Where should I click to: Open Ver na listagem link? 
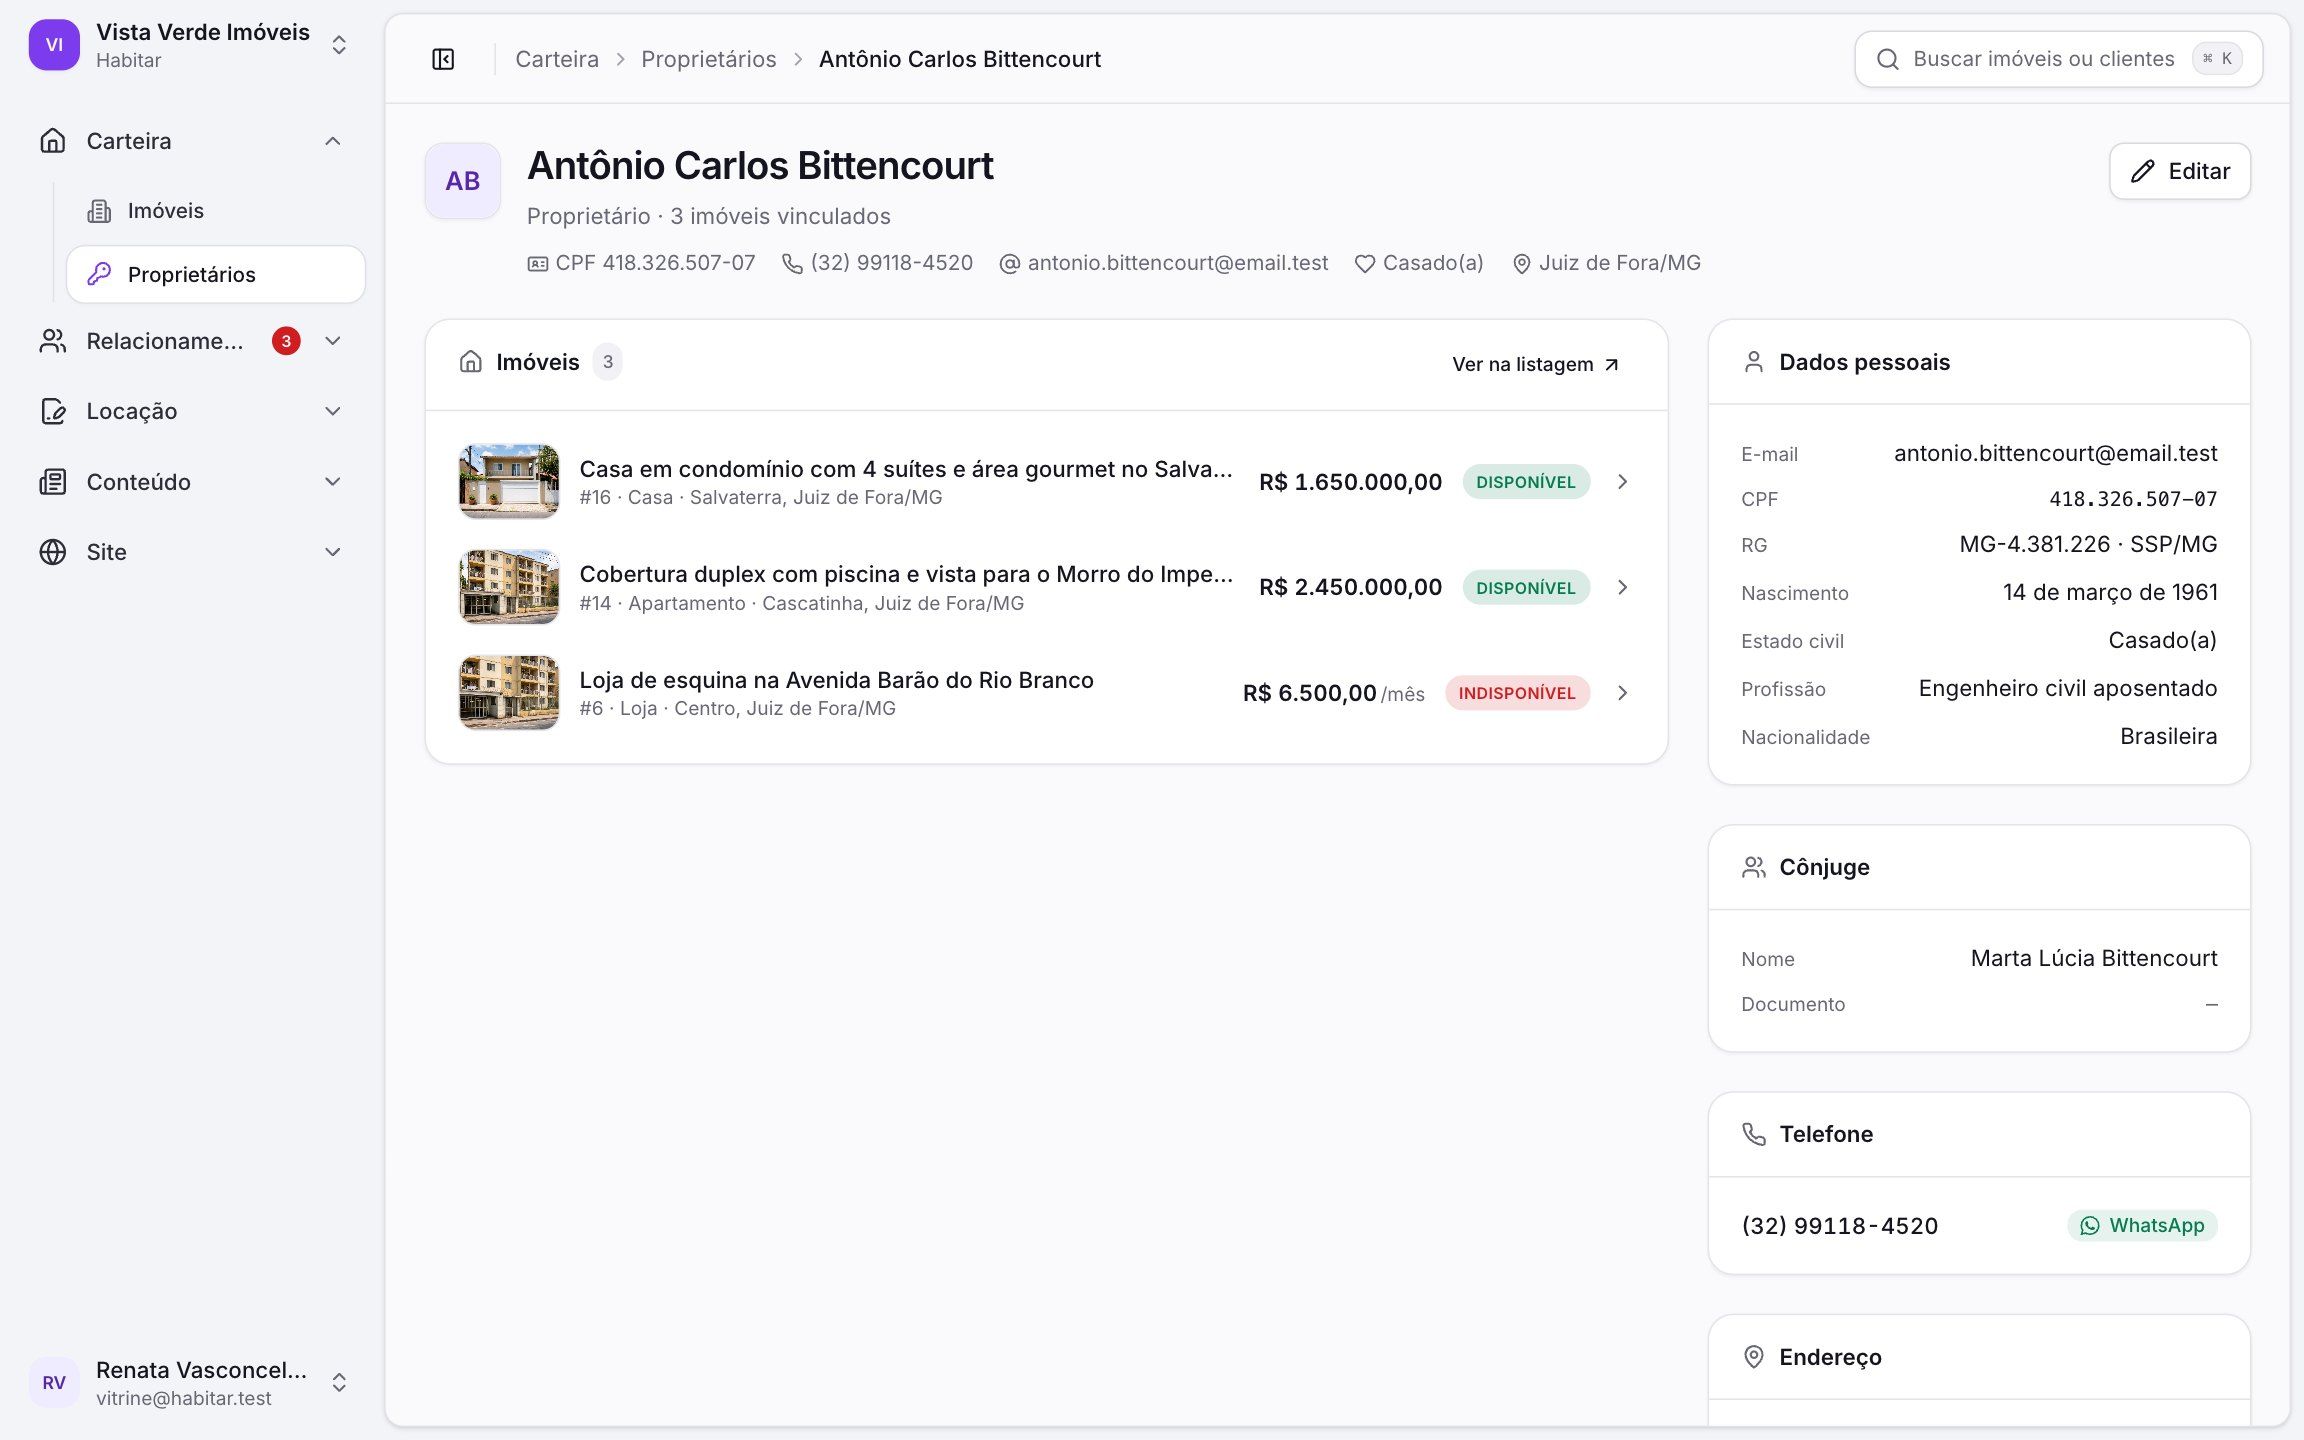pyautogui.click(x=1536, y=364)
